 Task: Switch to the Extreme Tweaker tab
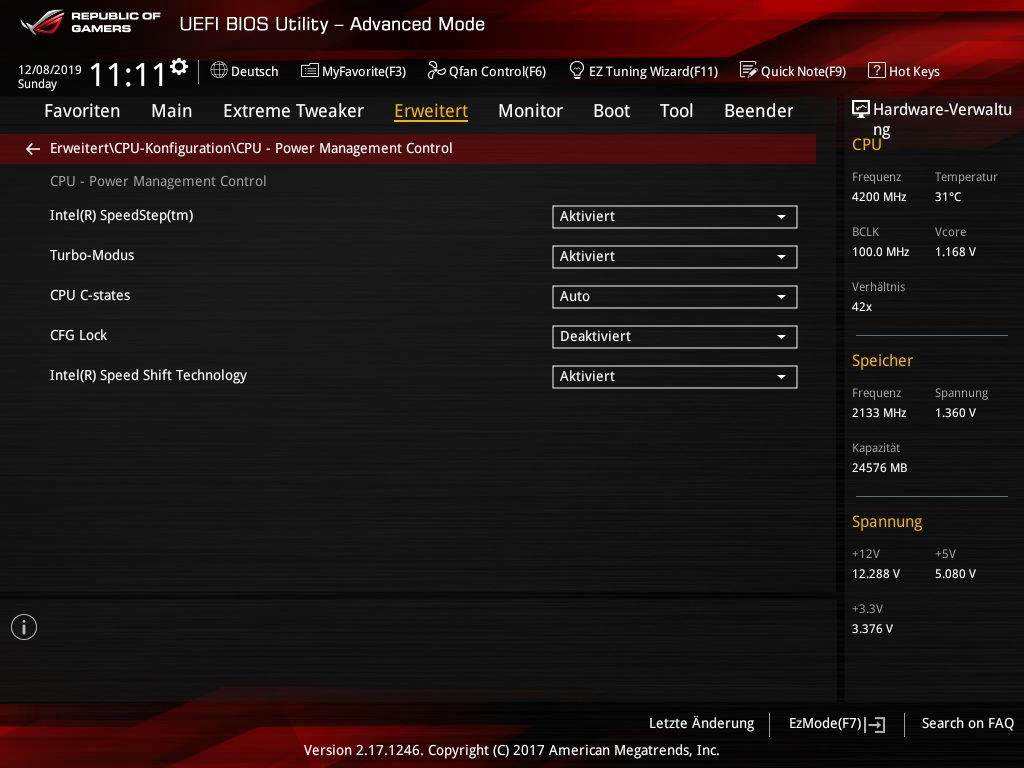(x=293, y=111)
